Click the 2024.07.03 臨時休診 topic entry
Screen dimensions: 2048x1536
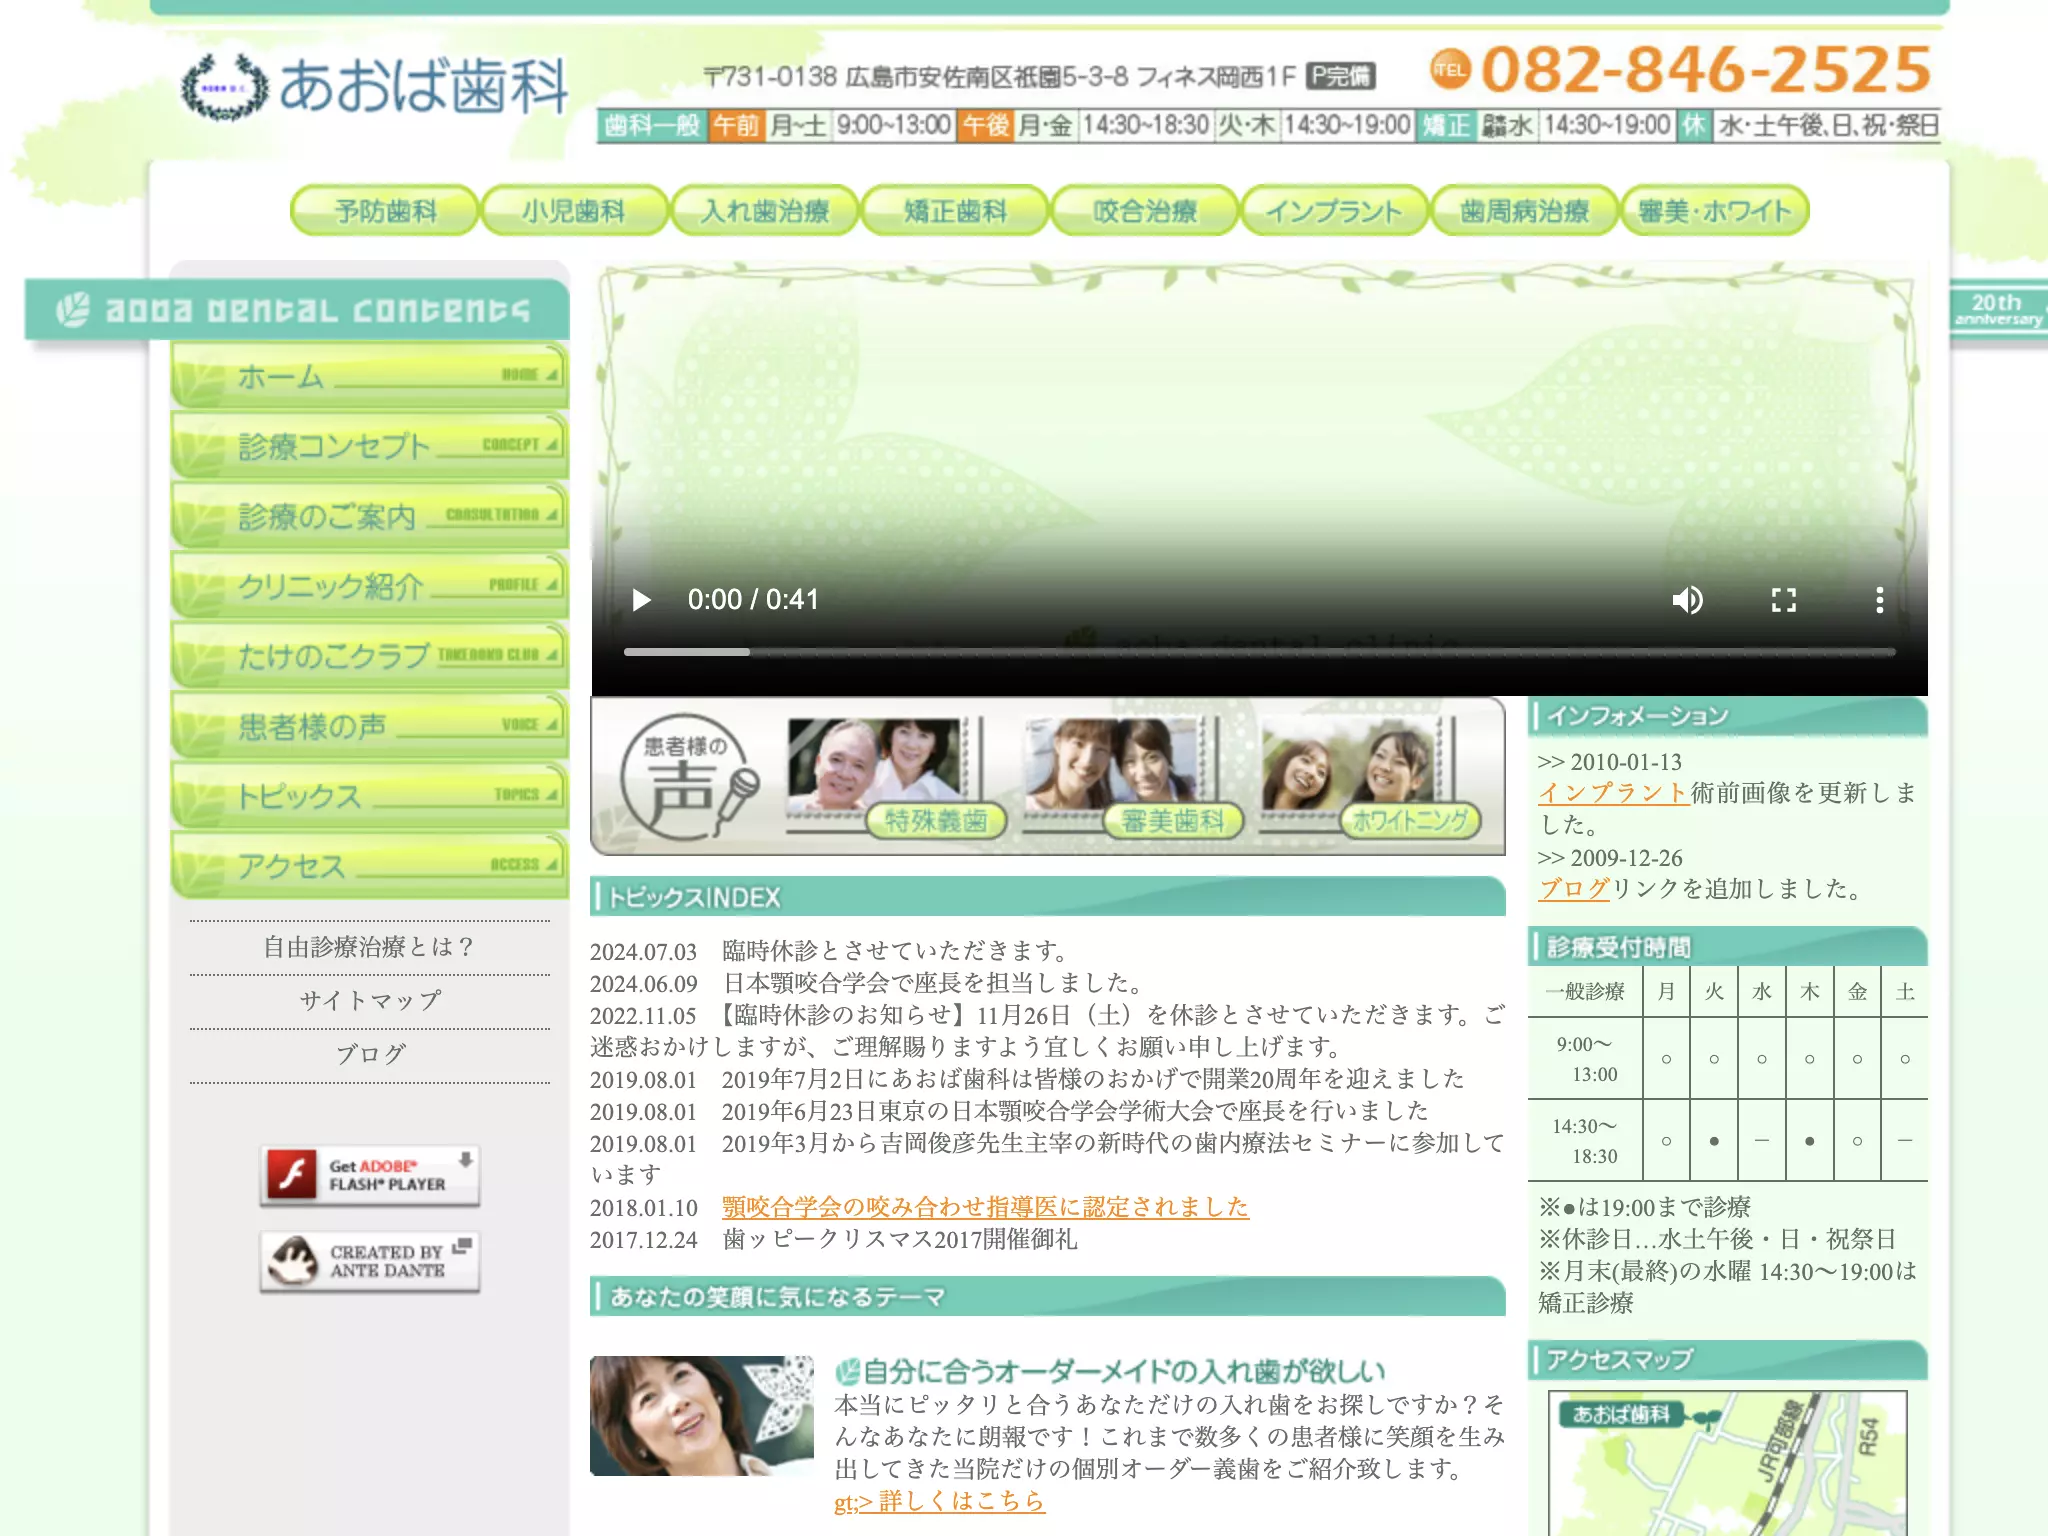832,951
